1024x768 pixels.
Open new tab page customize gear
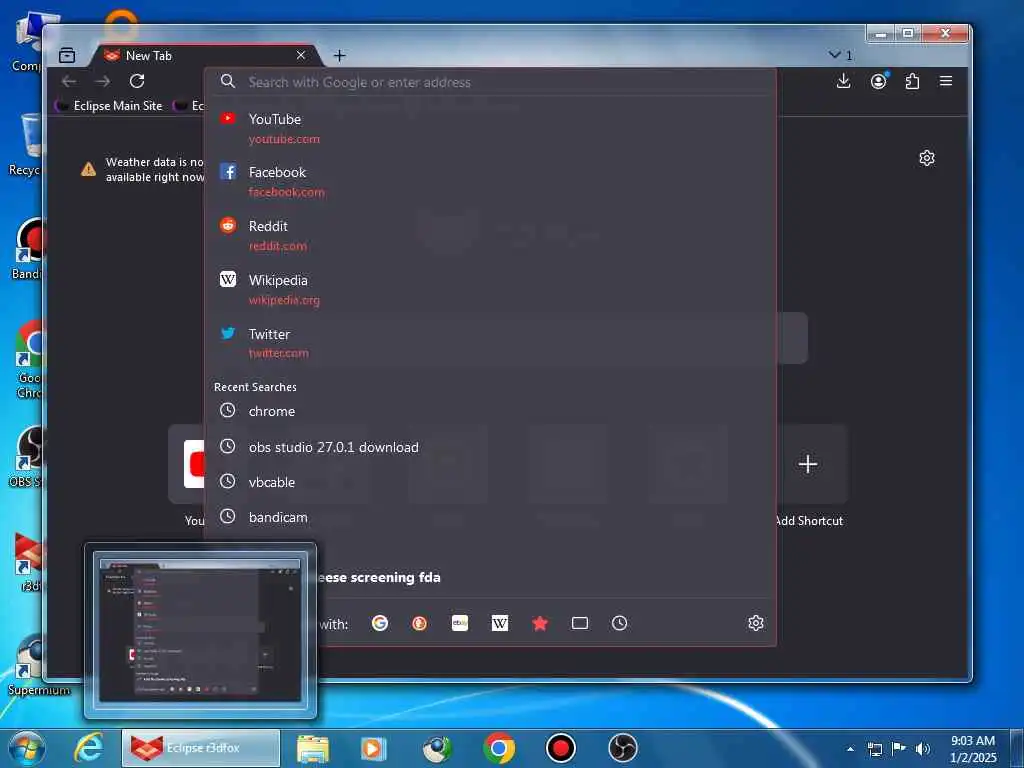click(927, 158)
